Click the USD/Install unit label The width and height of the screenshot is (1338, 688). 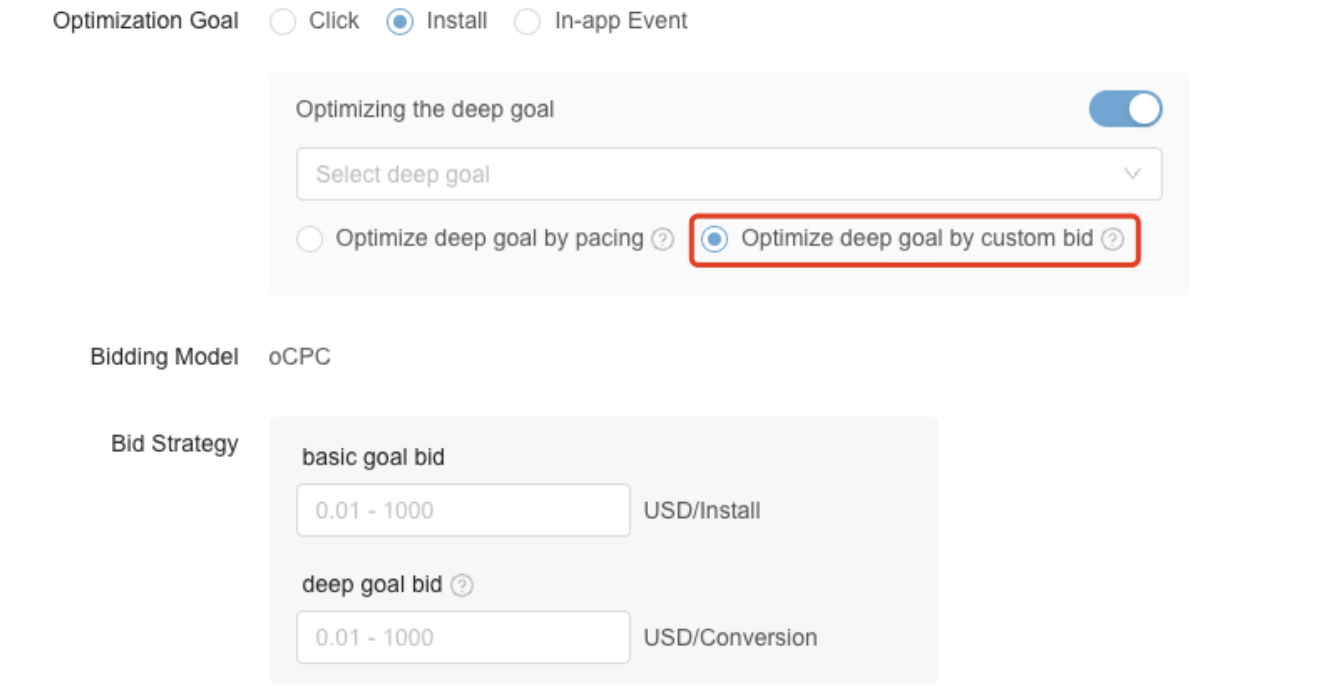click(702, 511)
